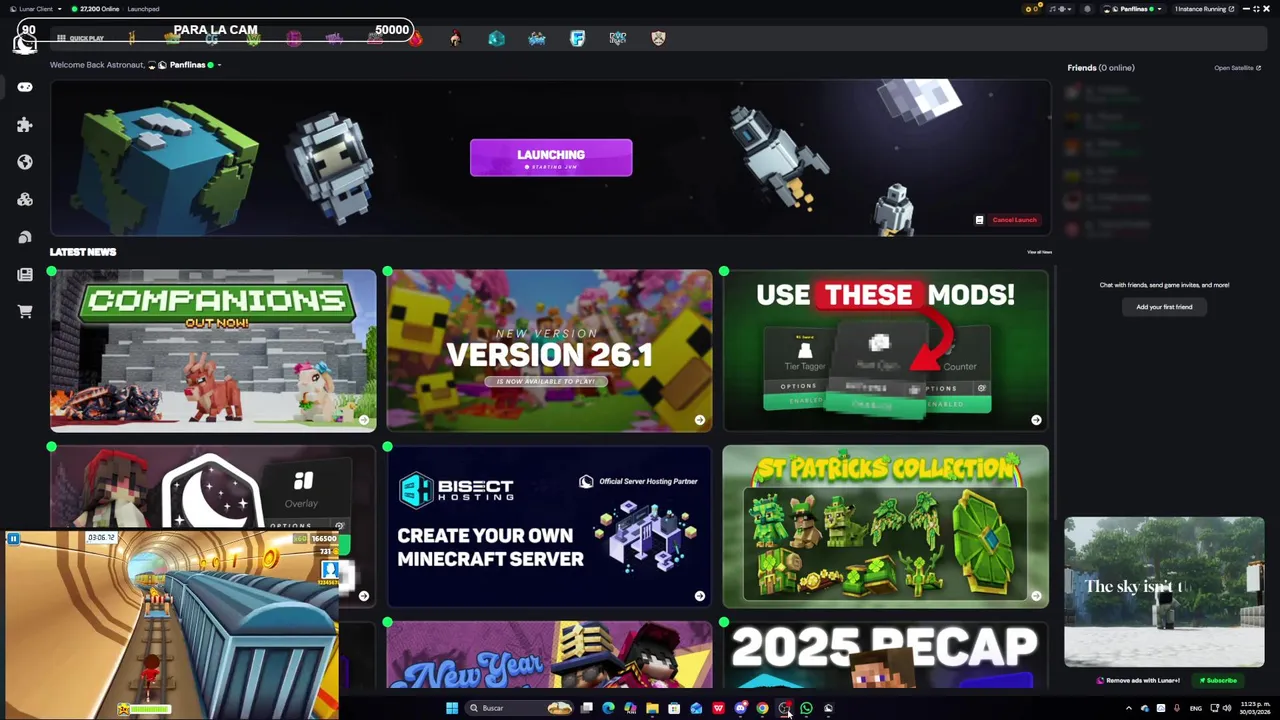Open the Bisect Hosting card arrow
The width and height of the screenshot is (1280, 720).
pos(700,596)
